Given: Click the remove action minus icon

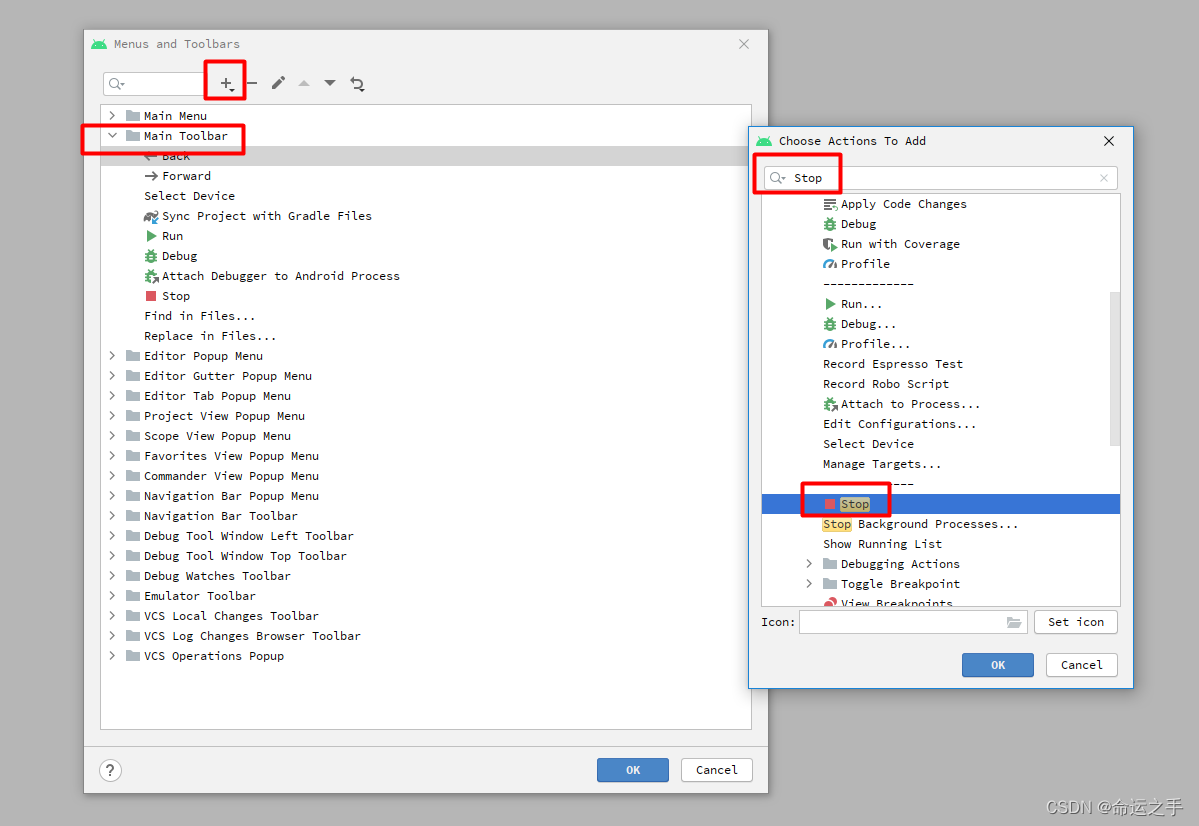Looking at the screenshot, I should (252, 83).
